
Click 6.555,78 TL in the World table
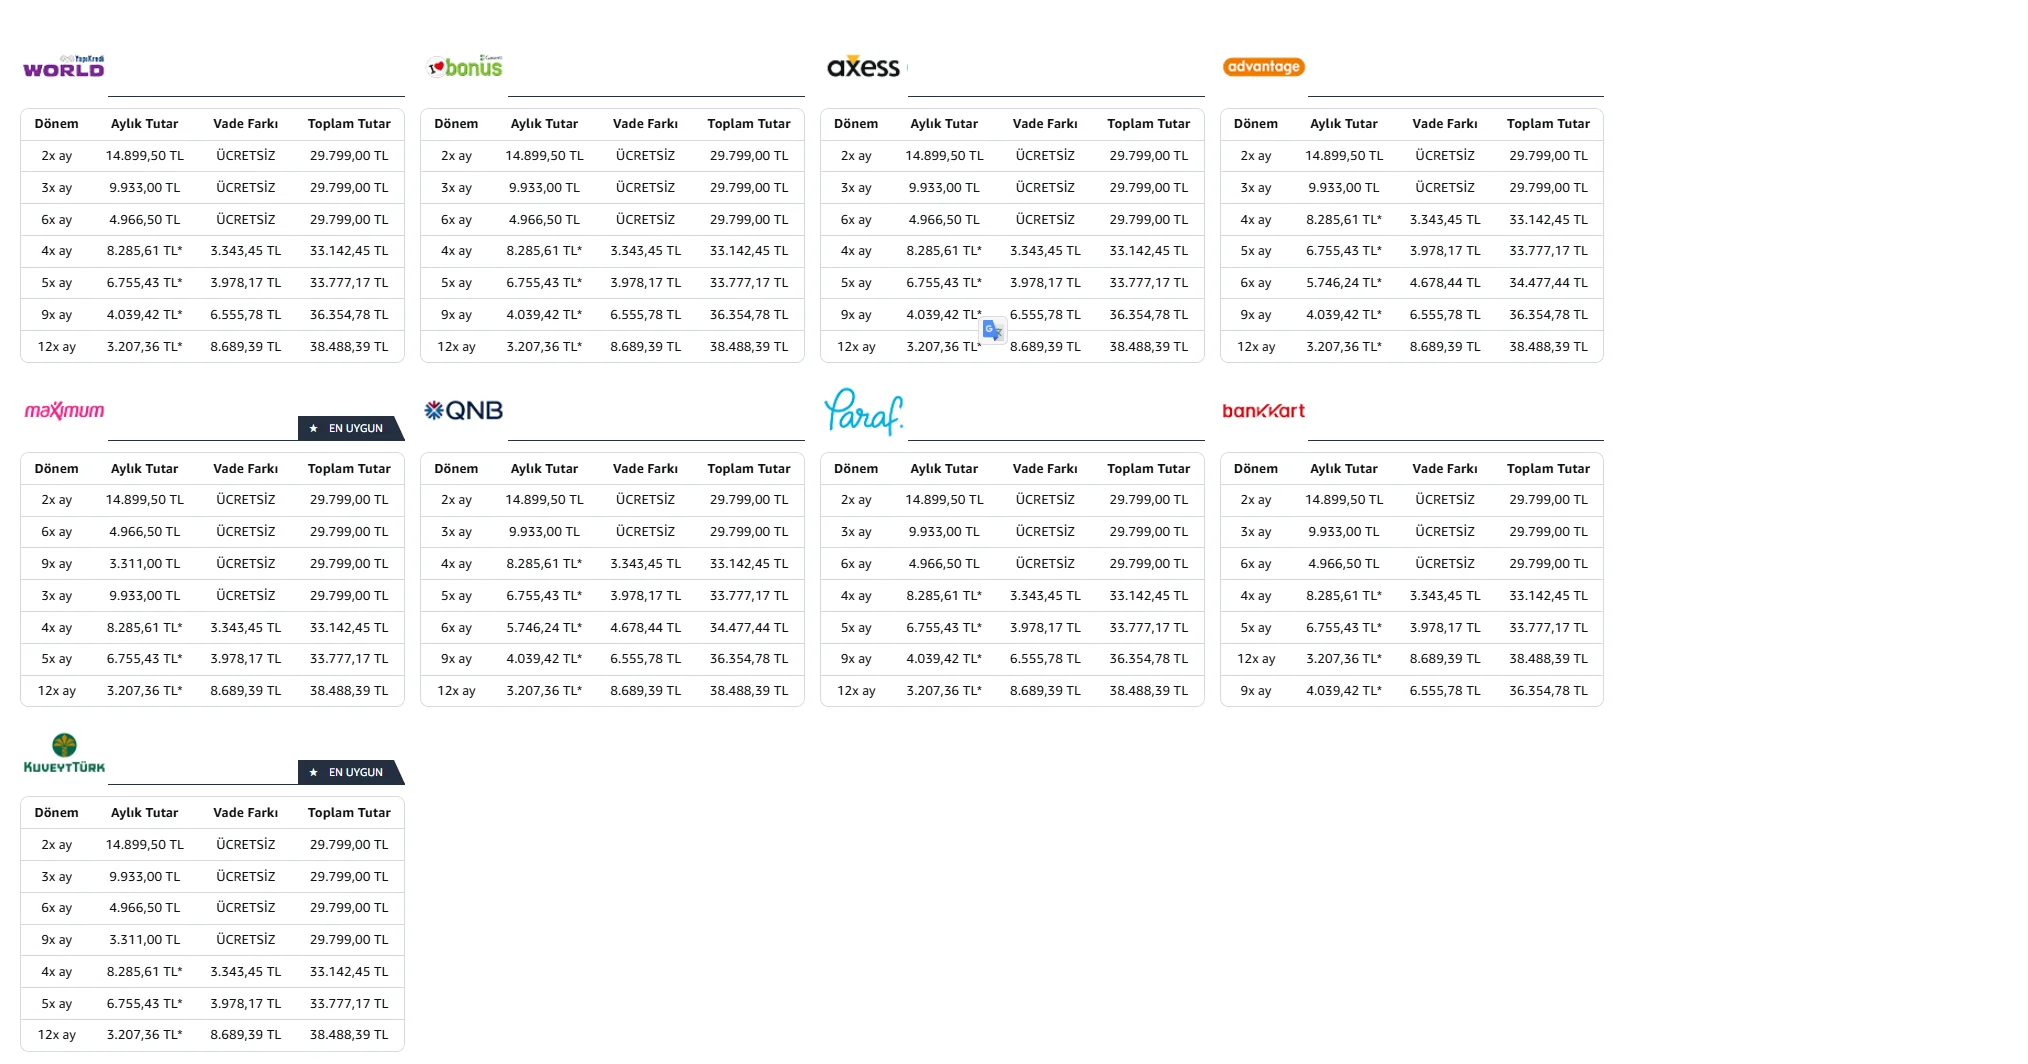246,315
